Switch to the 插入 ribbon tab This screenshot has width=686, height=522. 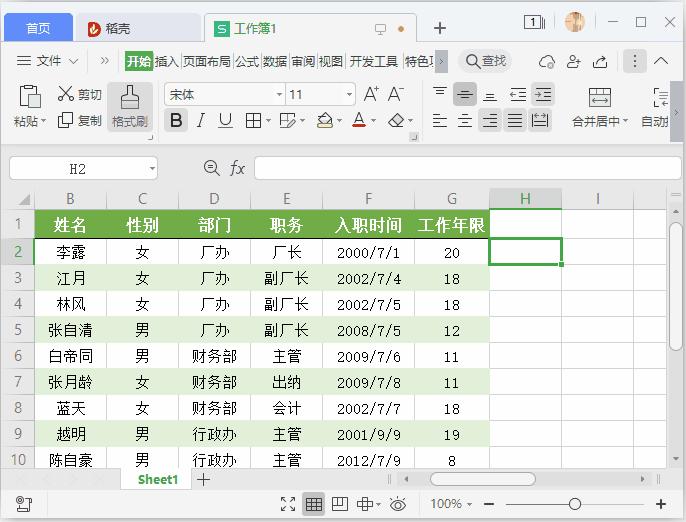pos(166,61)
